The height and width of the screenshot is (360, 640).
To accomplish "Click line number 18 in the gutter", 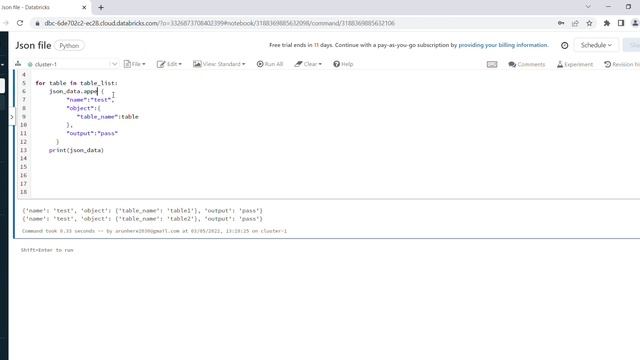I will pos(23,192).
